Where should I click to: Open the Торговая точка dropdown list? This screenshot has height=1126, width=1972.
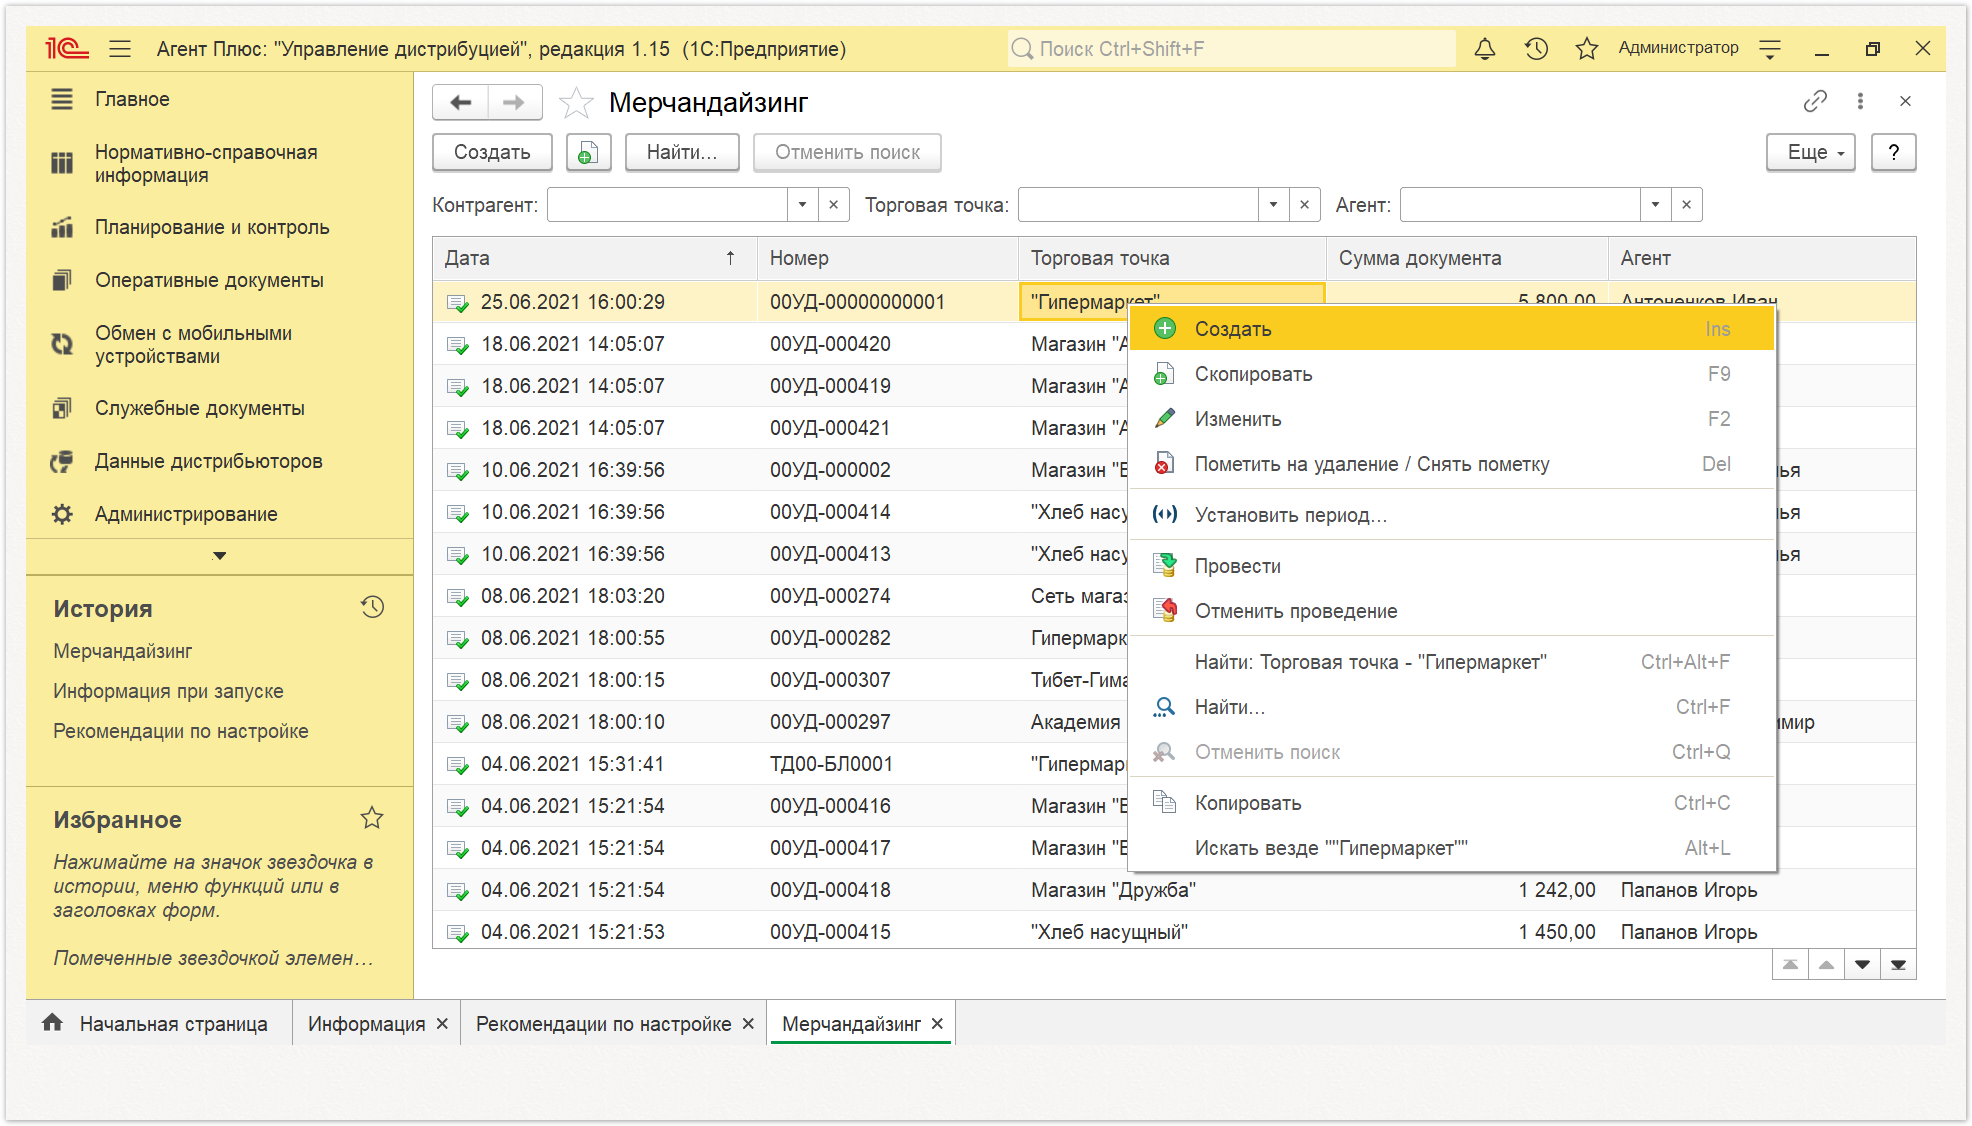point(1273,205)
